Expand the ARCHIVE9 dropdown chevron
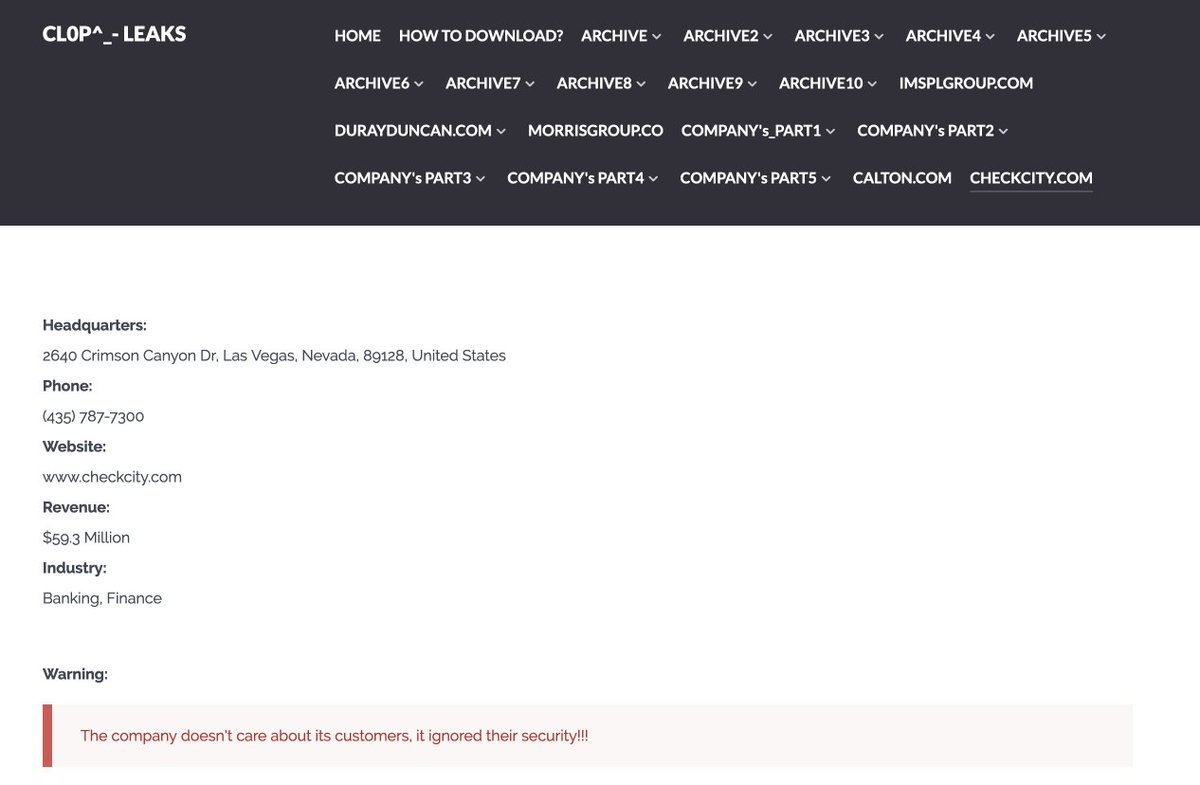Image resolution: width=1200 pixels, height=785 pixels. pyautogui.click(x=752, y=83)
